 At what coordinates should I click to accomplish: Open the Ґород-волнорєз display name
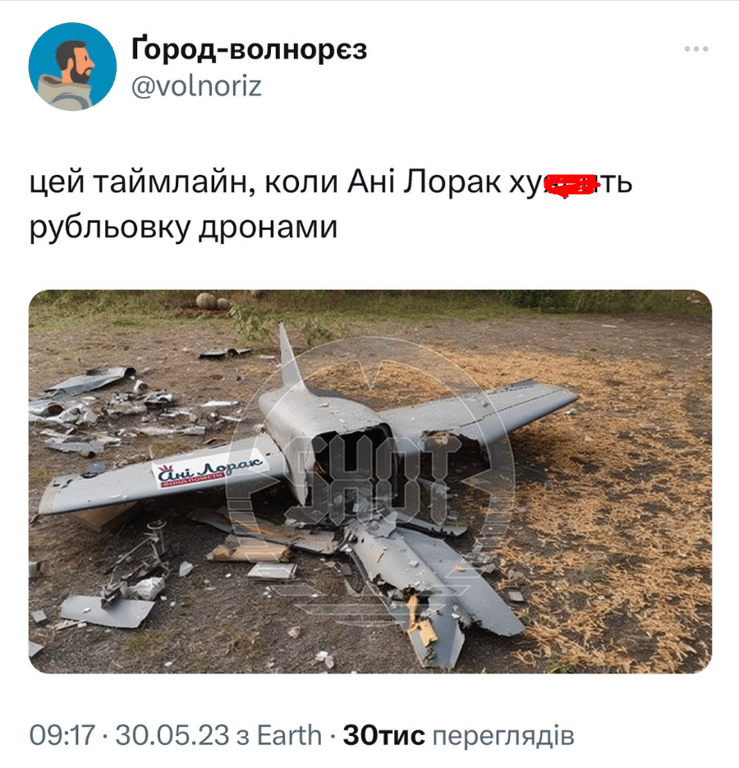click(x=249, y=50)
